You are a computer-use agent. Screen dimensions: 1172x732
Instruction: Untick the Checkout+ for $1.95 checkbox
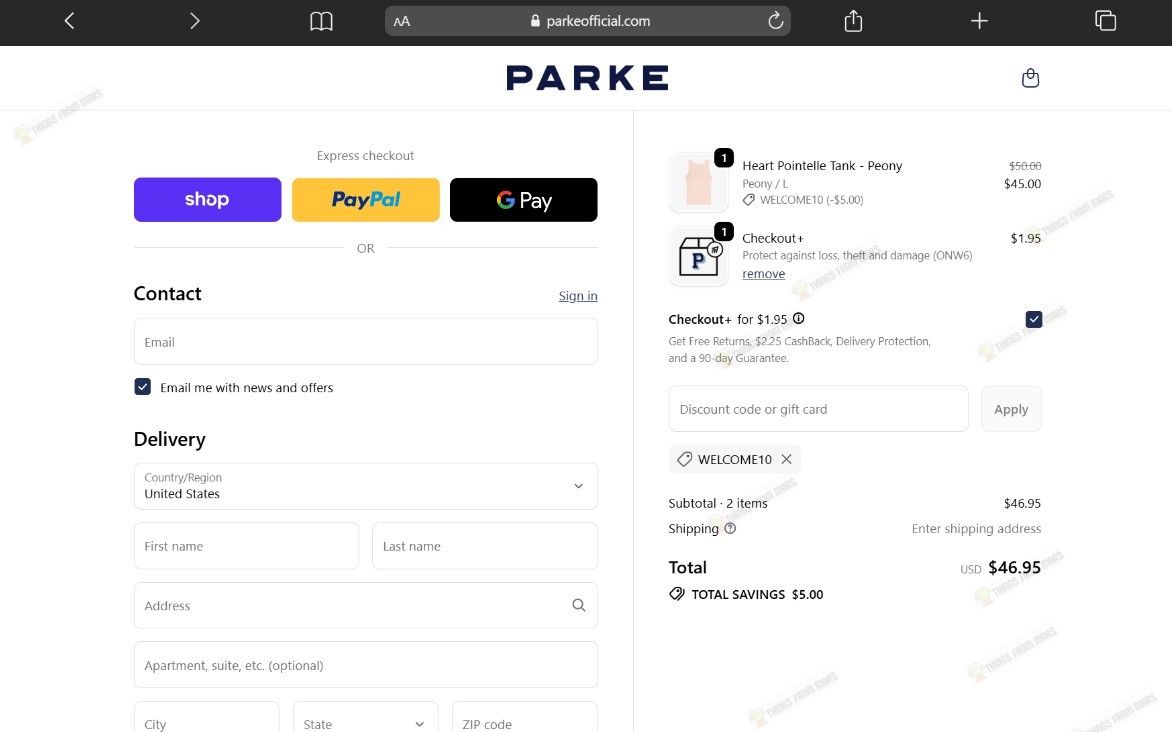coord(1034,319)
